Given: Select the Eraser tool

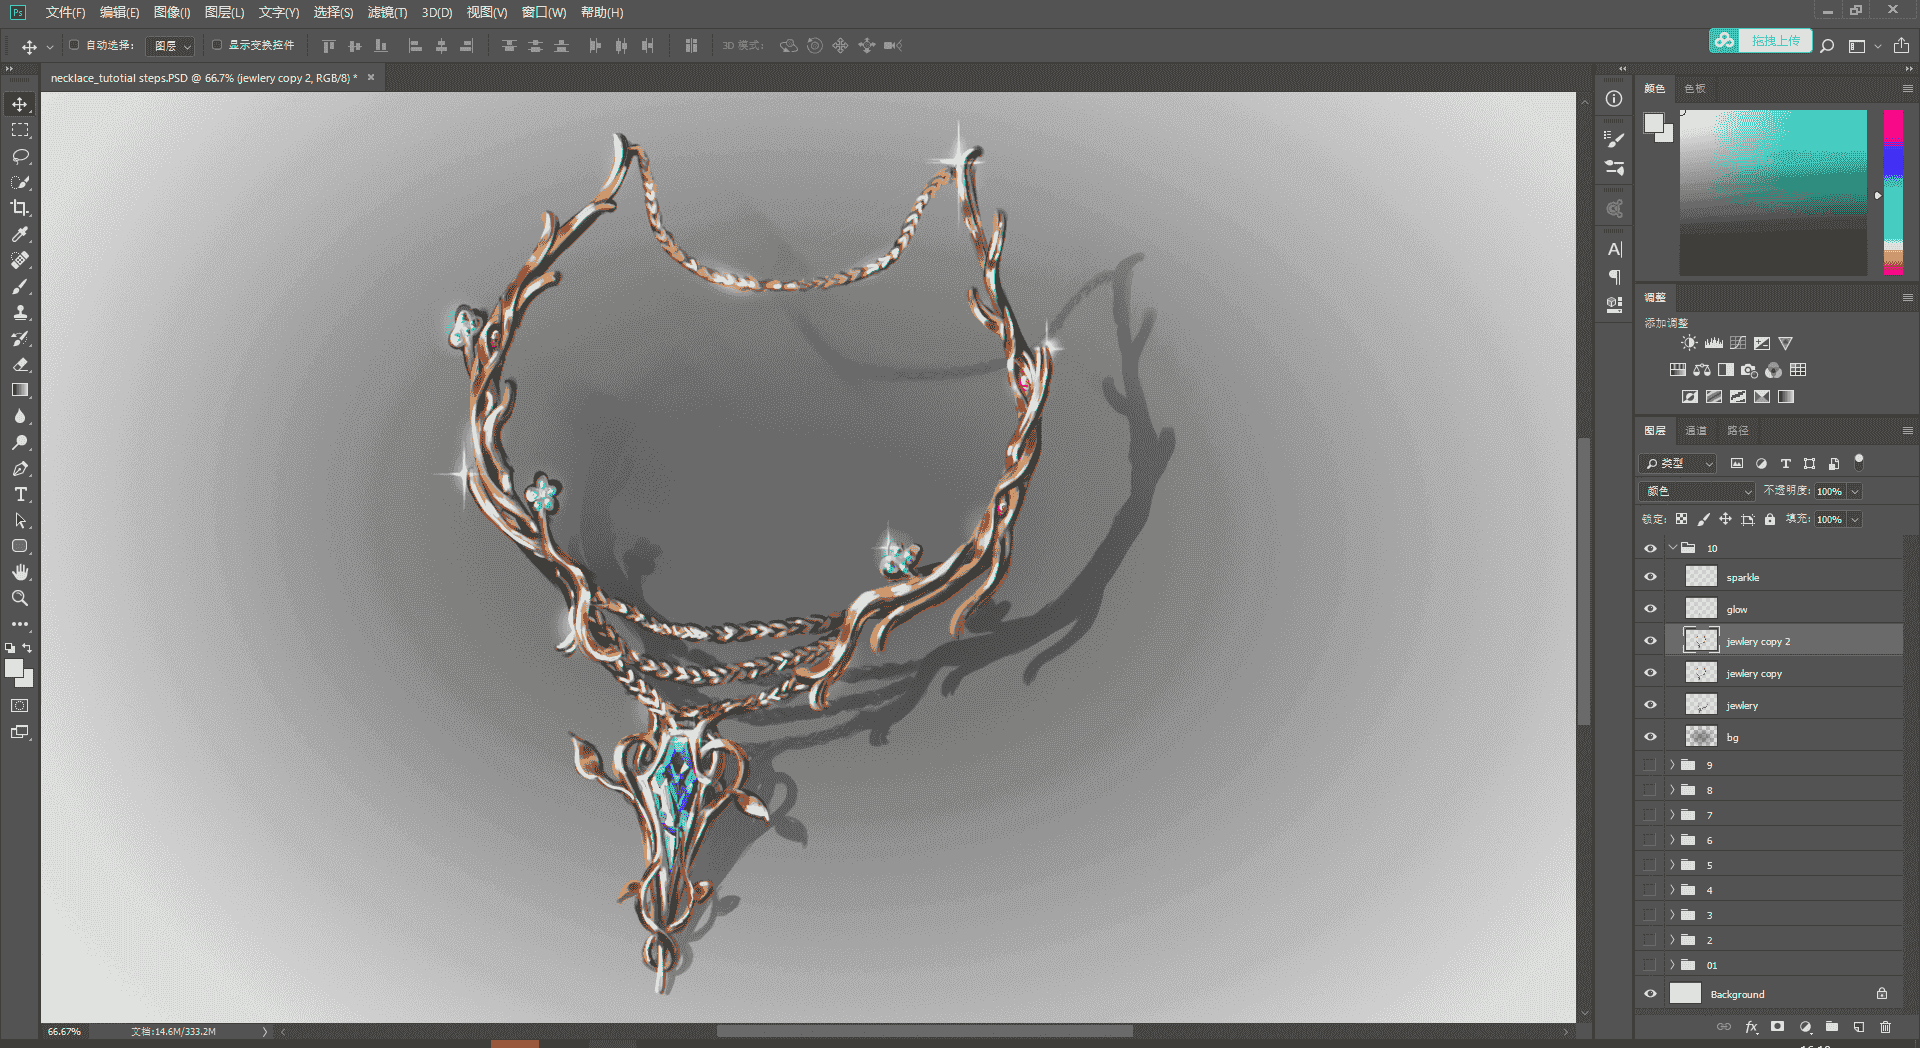Looking at the screenshot, I should (20, 364).
